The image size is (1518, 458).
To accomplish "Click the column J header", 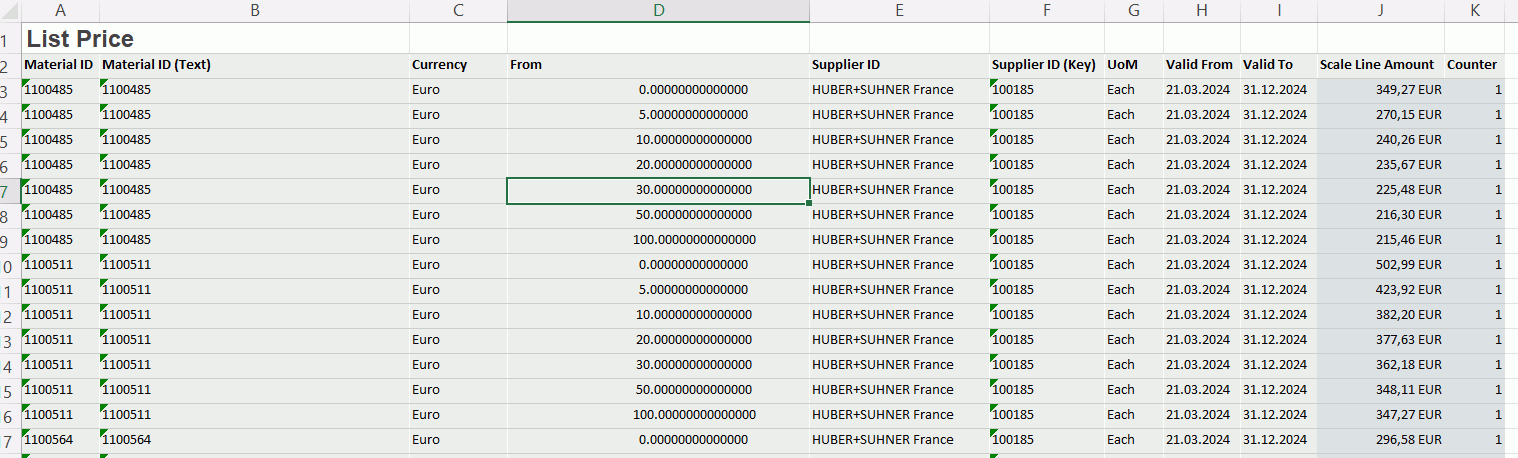I will (x=1380, y=11).
